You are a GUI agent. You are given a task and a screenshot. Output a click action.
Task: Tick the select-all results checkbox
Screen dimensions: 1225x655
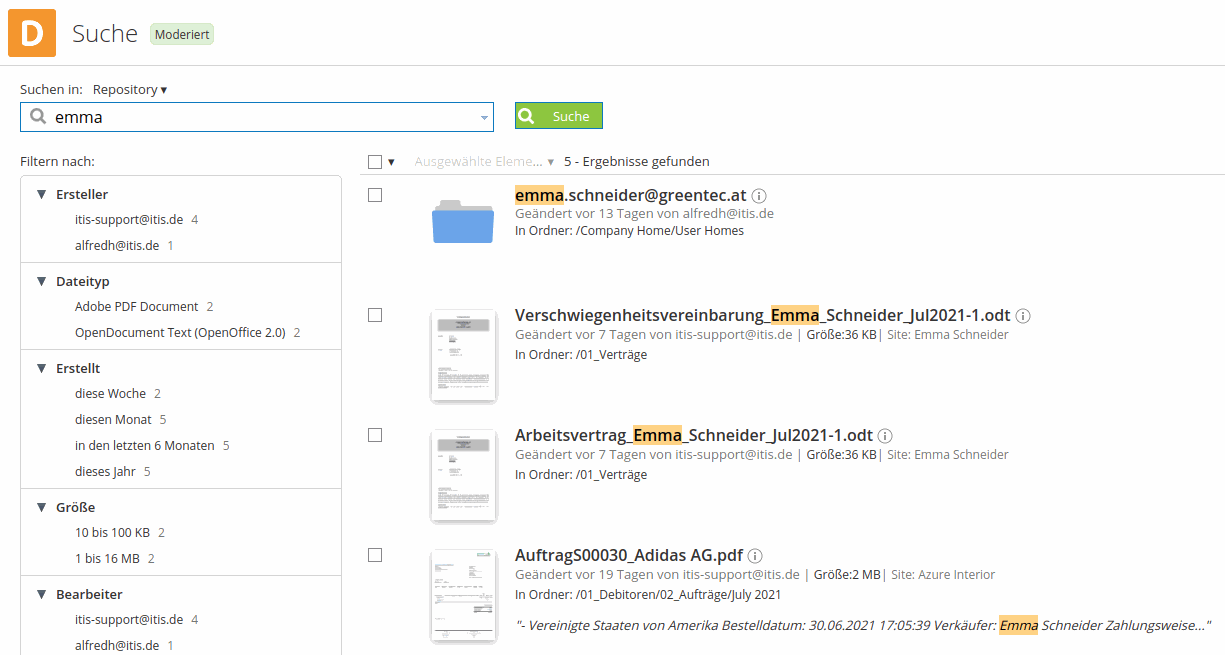click(x=375, y=162)
